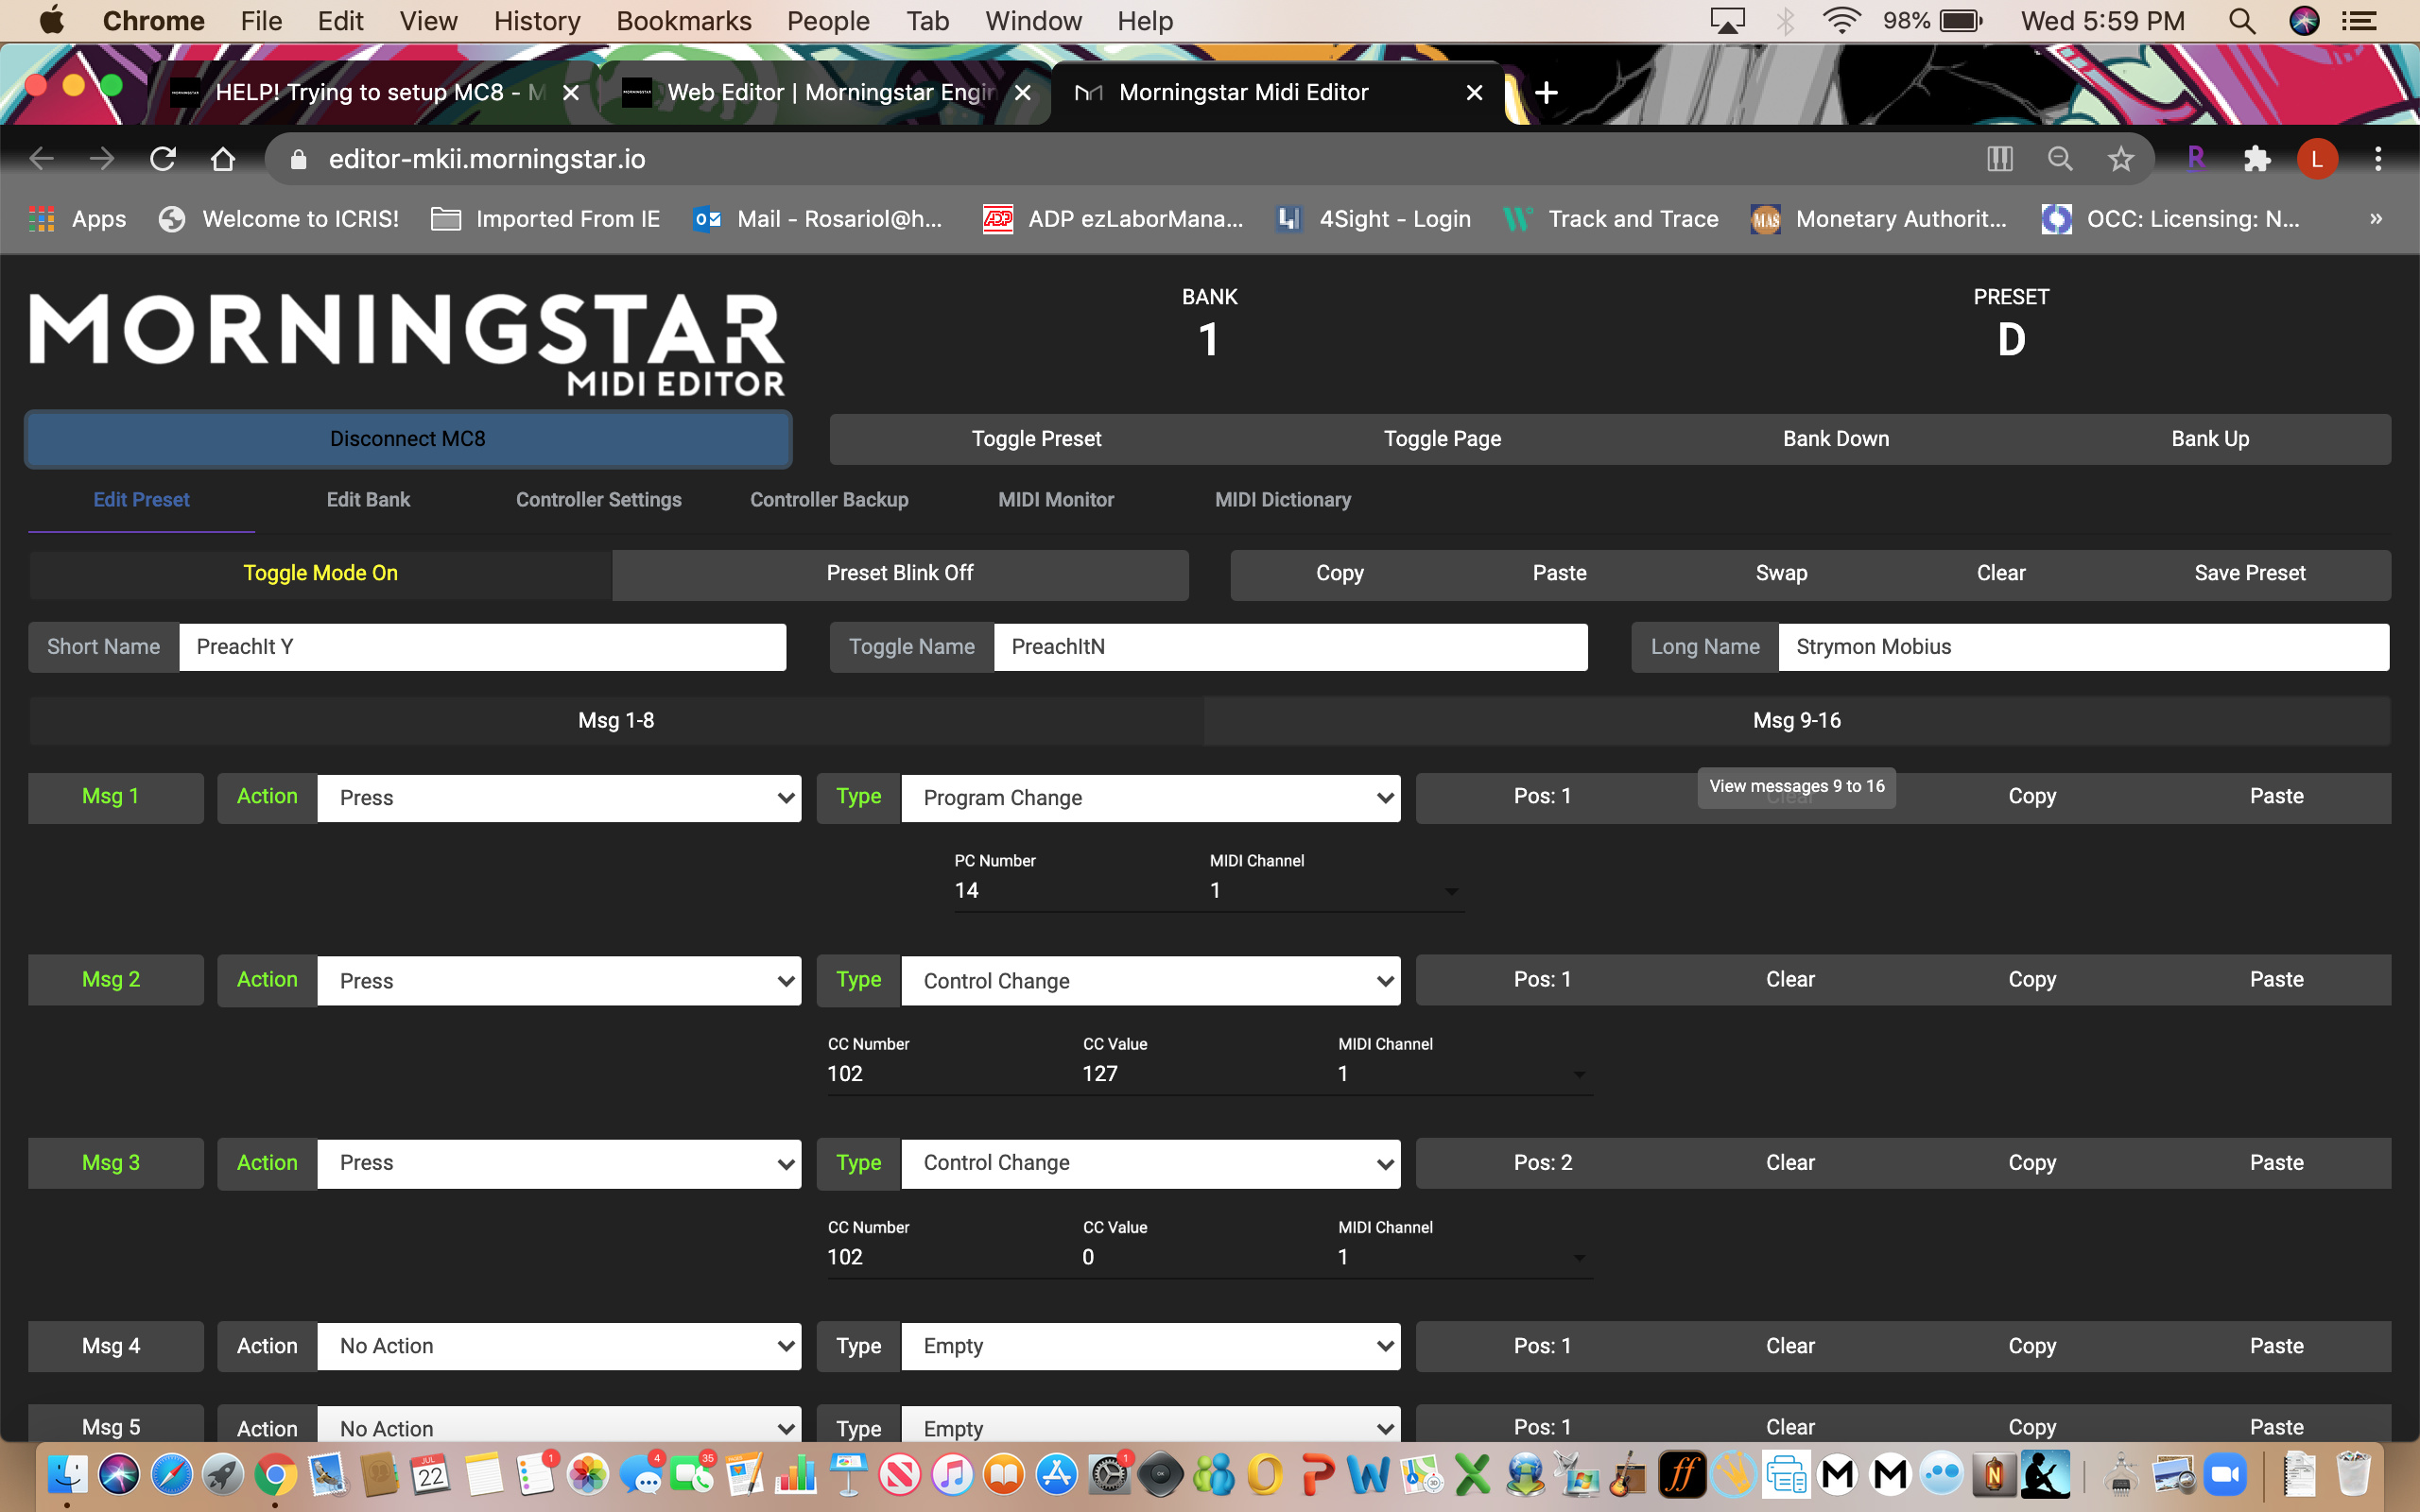This screenshot has height=1512, width=2420.
Task: Open Msg 3 Type Control Change dropdown
Action: point(1150,1163)
